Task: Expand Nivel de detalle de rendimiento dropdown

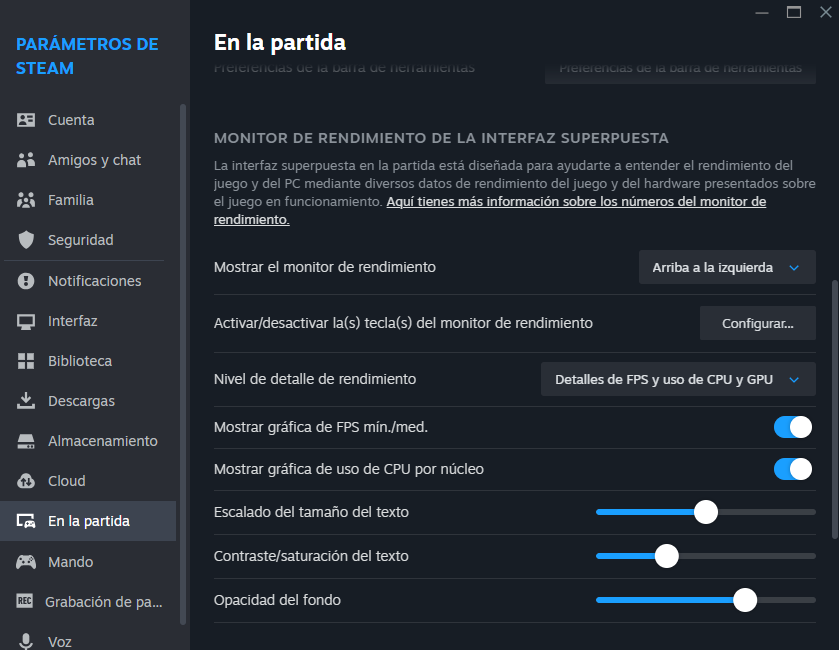Action: [678, 379]
